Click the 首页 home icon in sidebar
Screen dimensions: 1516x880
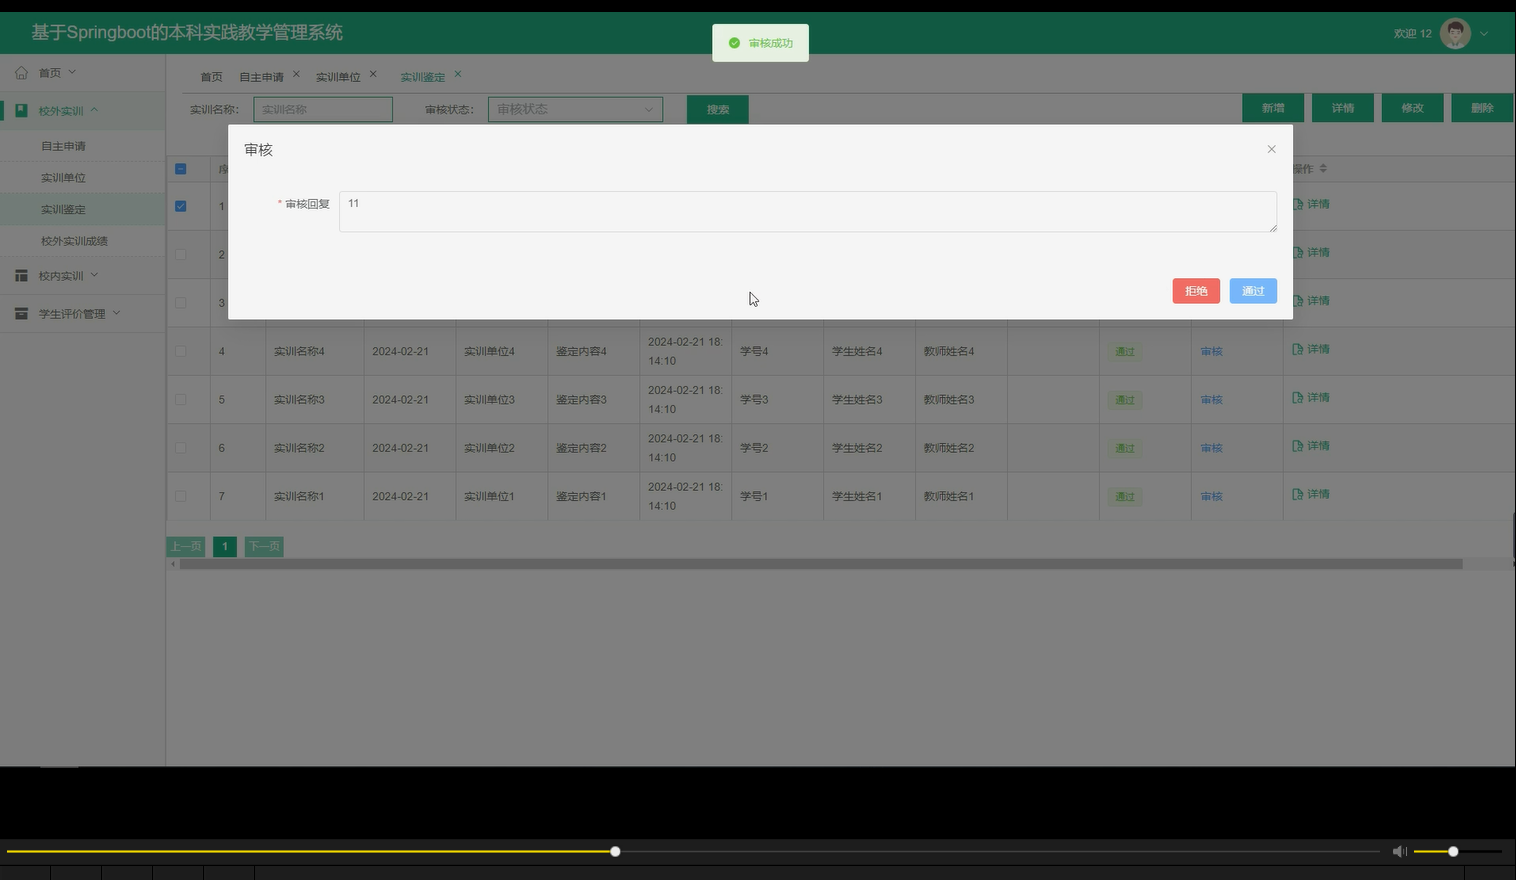click(20, 72)
